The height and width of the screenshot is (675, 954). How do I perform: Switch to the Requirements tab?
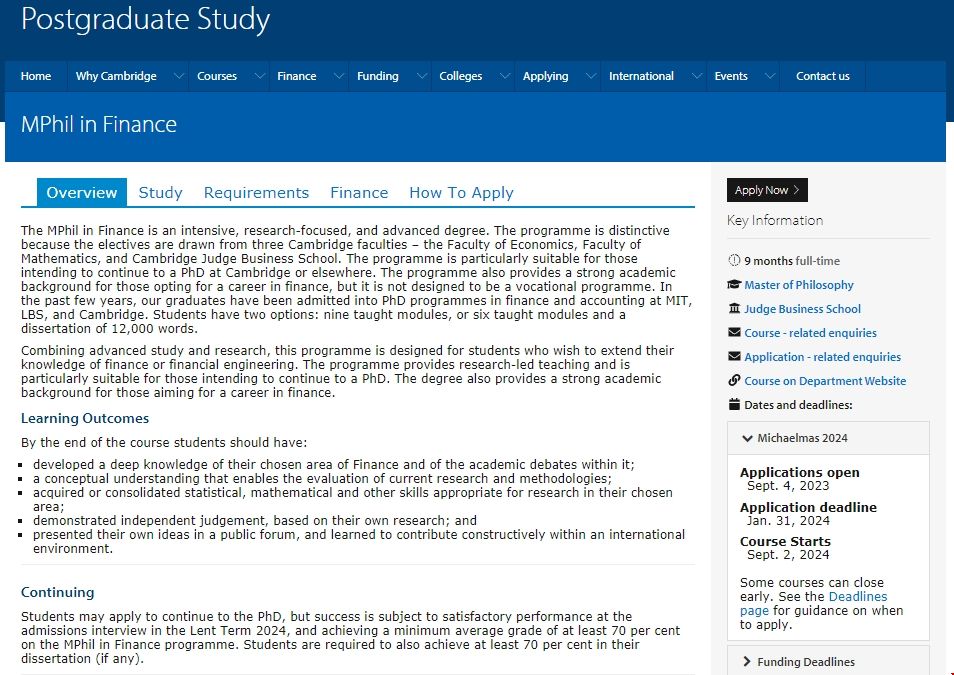[256, 193]
